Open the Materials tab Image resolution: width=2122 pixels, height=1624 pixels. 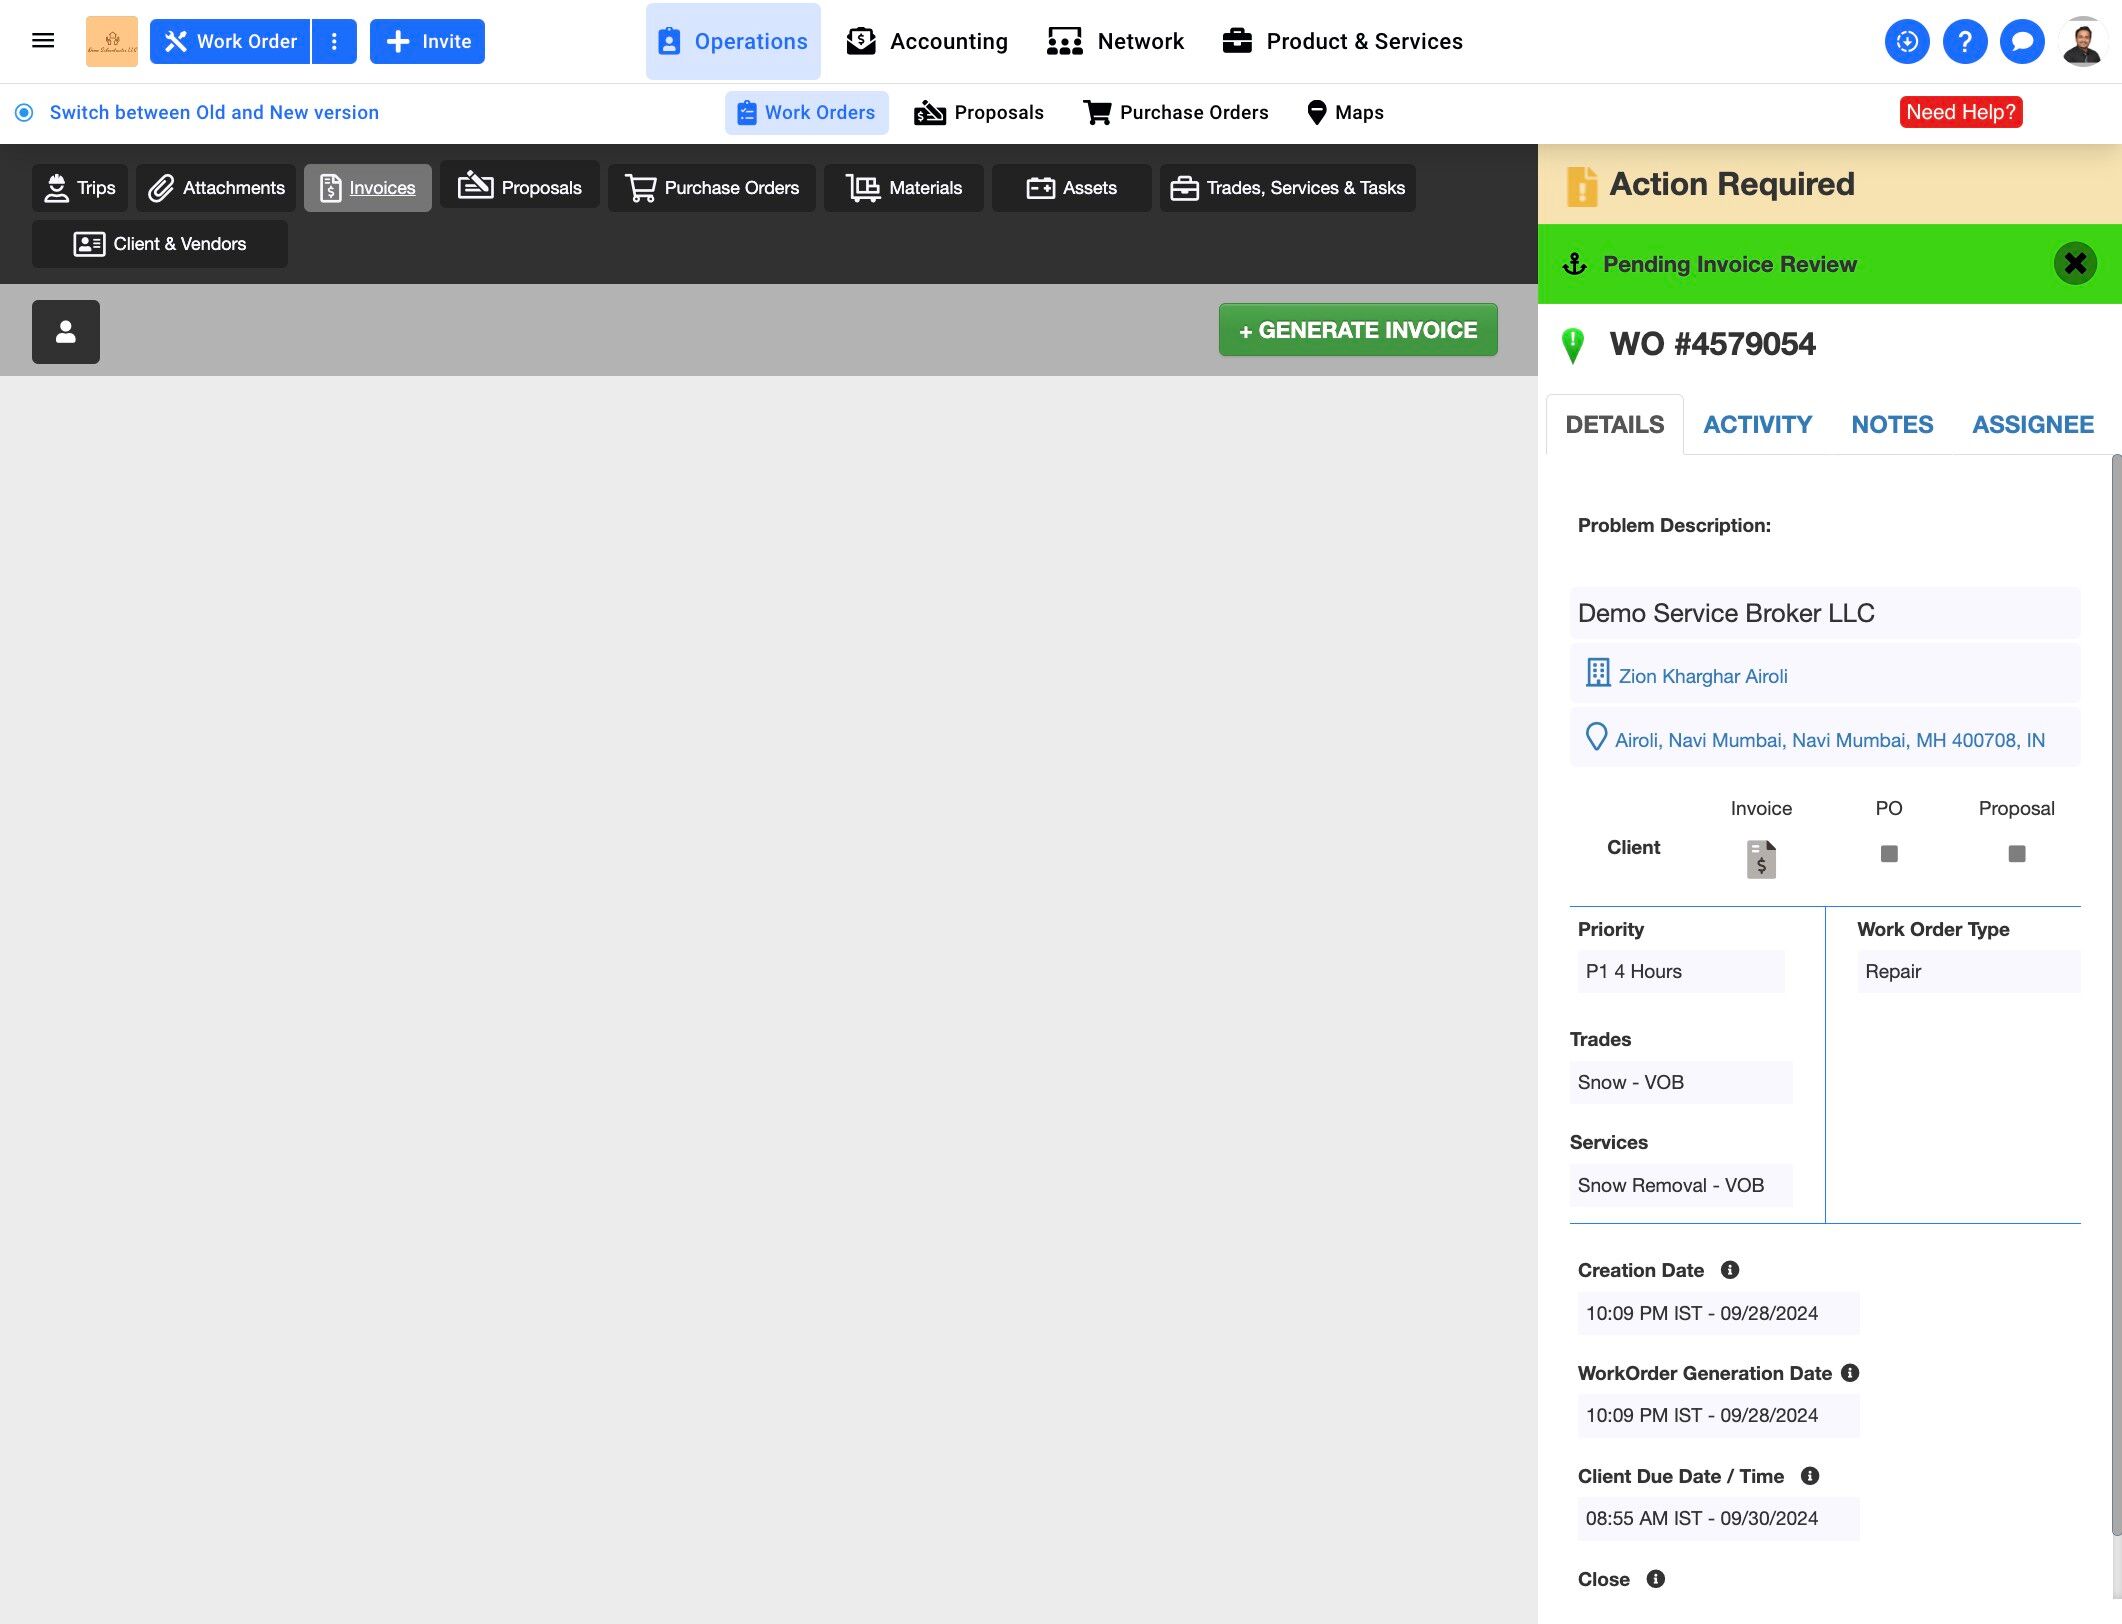904,188
